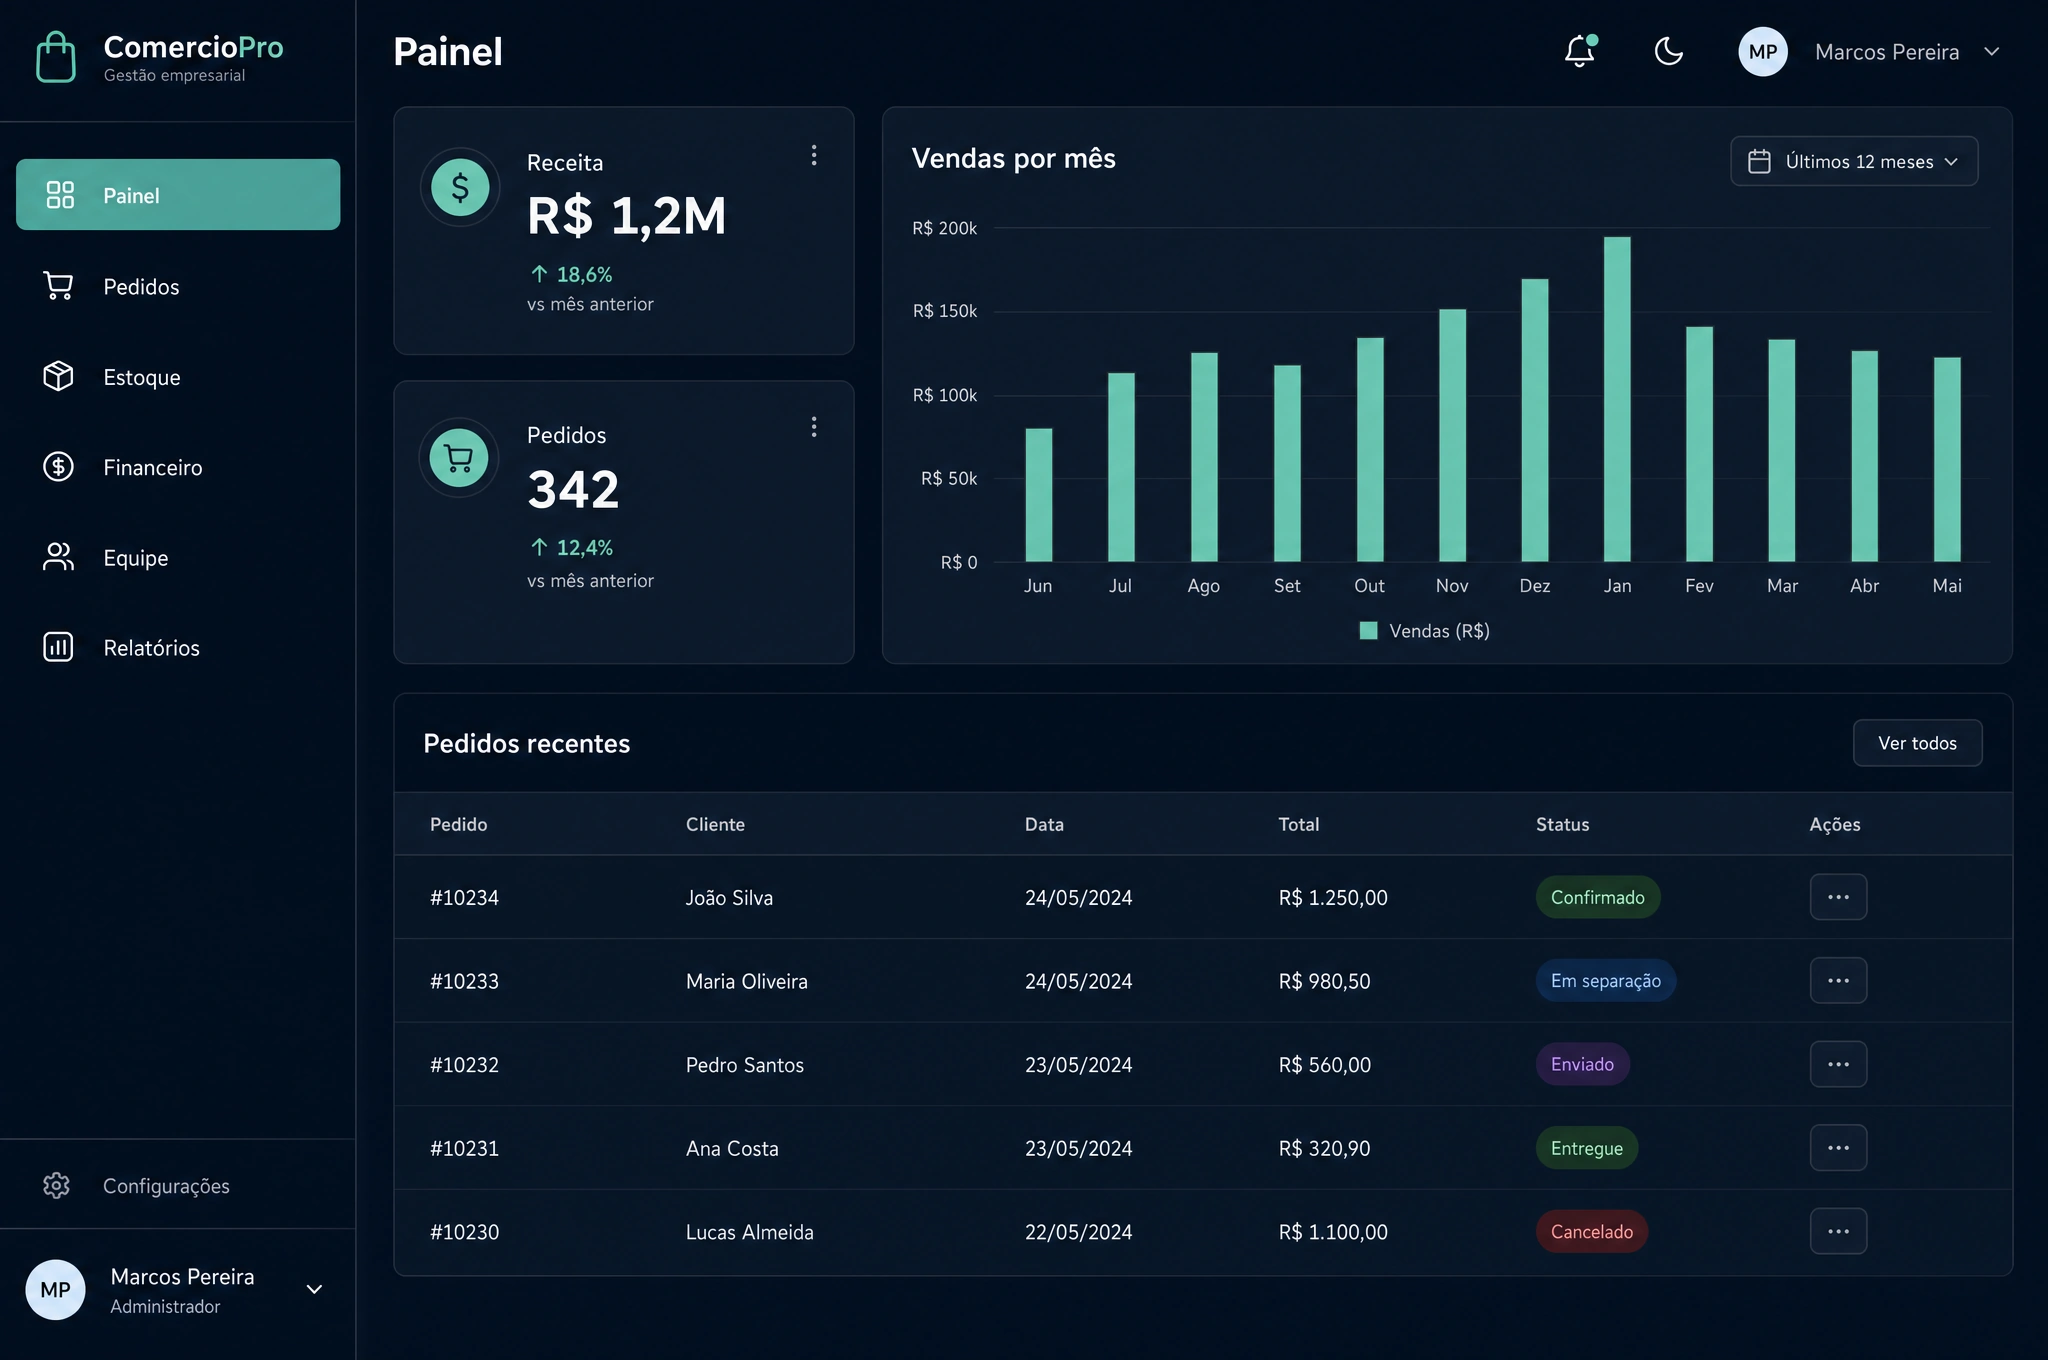Click the ComercioPro shopping bag logo
The height and width of the screenshot is (1360, 2048).
pos(56,57)
